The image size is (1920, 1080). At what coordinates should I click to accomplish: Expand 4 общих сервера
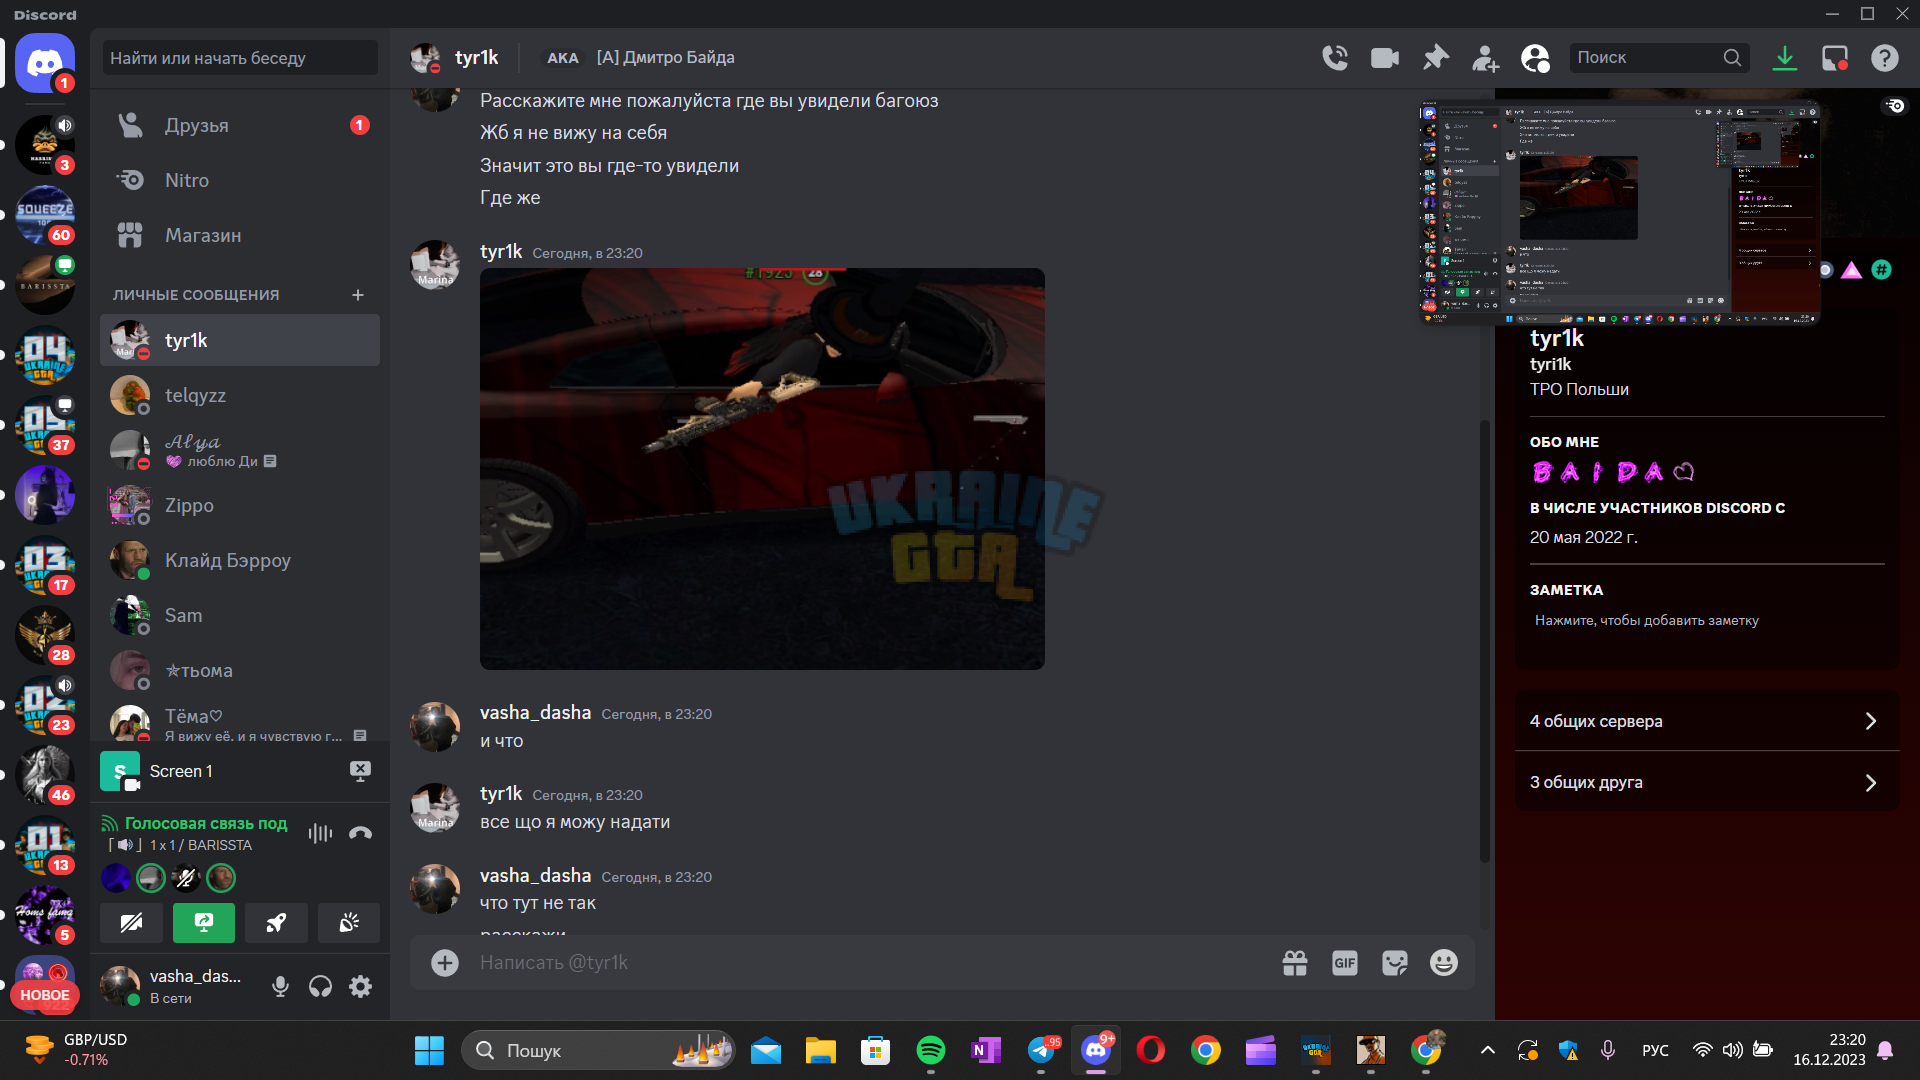[x=1707, y=721]
